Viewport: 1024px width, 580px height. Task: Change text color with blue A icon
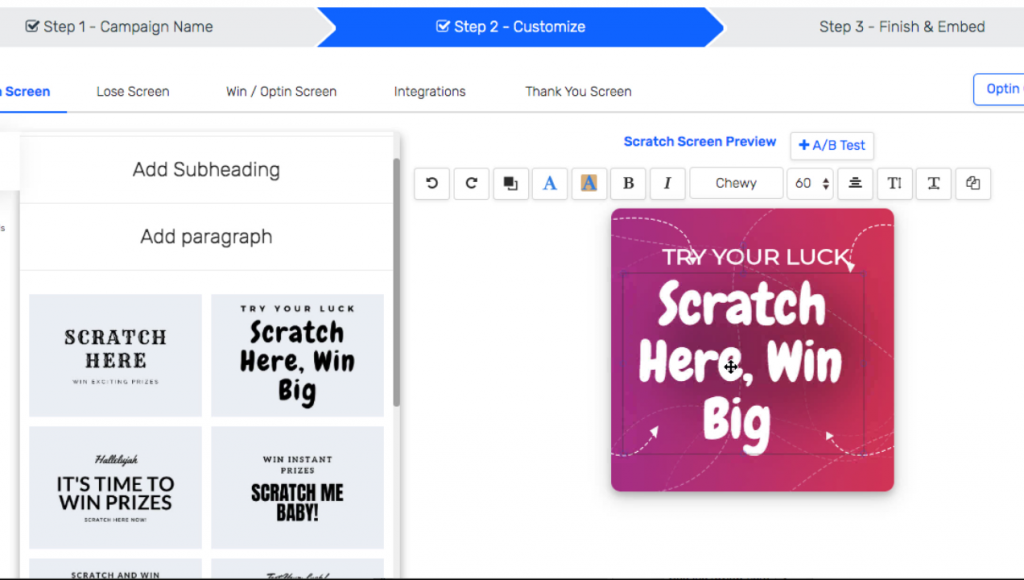coord(549,184)
